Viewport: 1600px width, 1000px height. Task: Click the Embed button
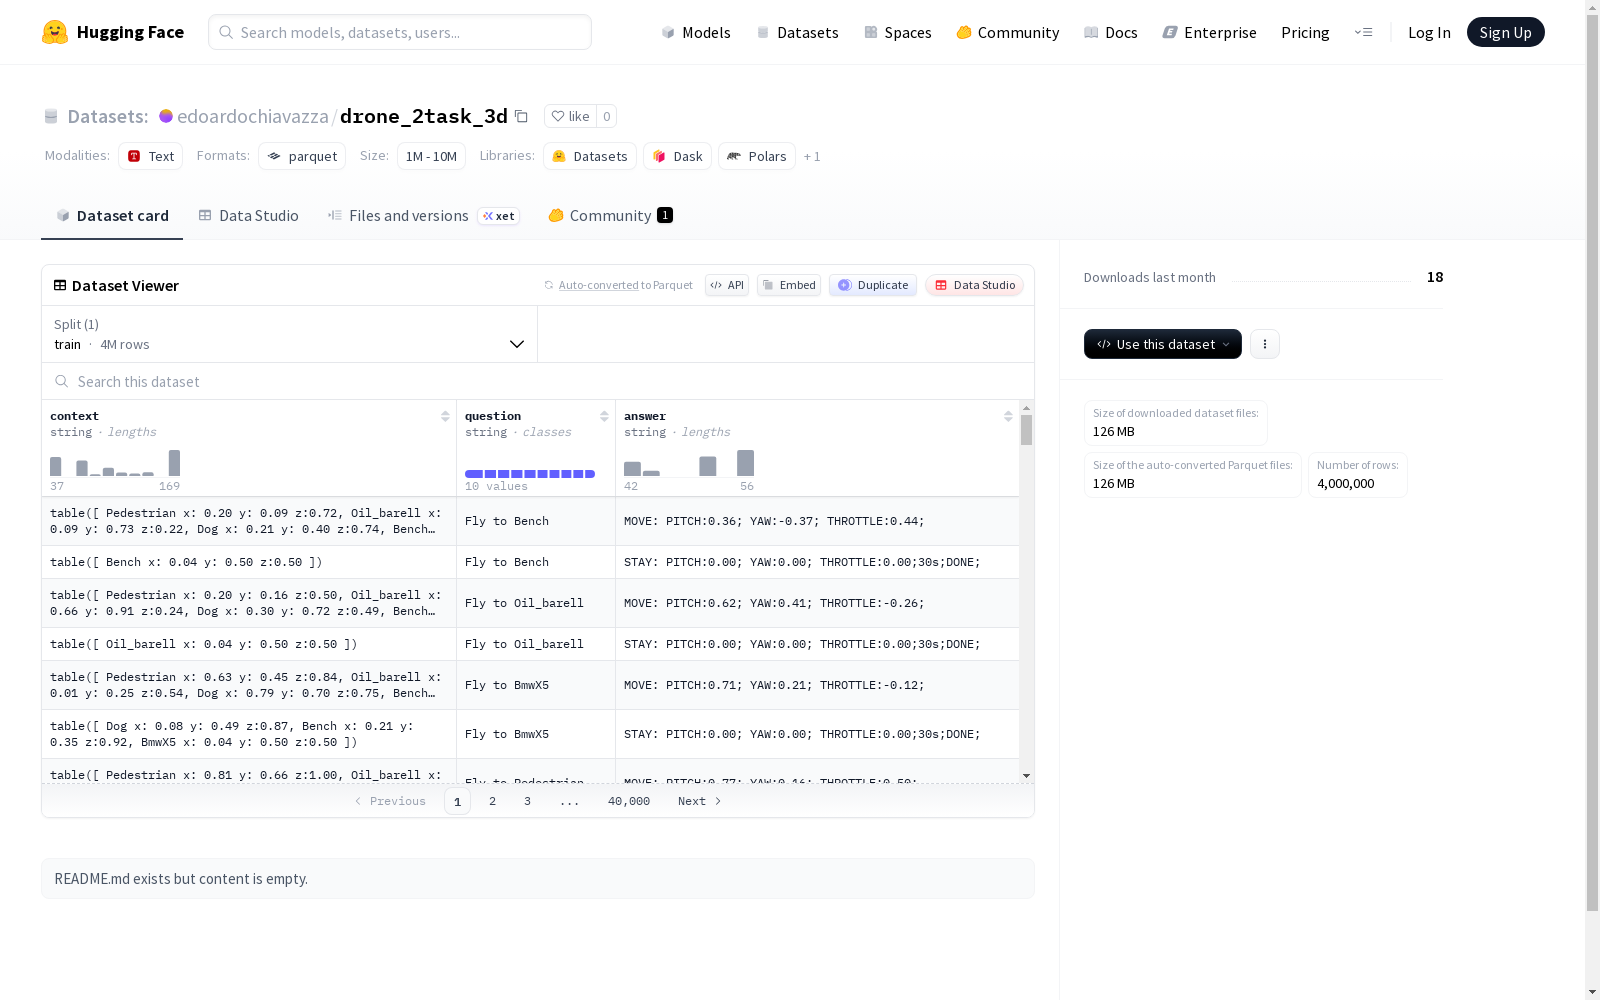[x=789, y=285]
